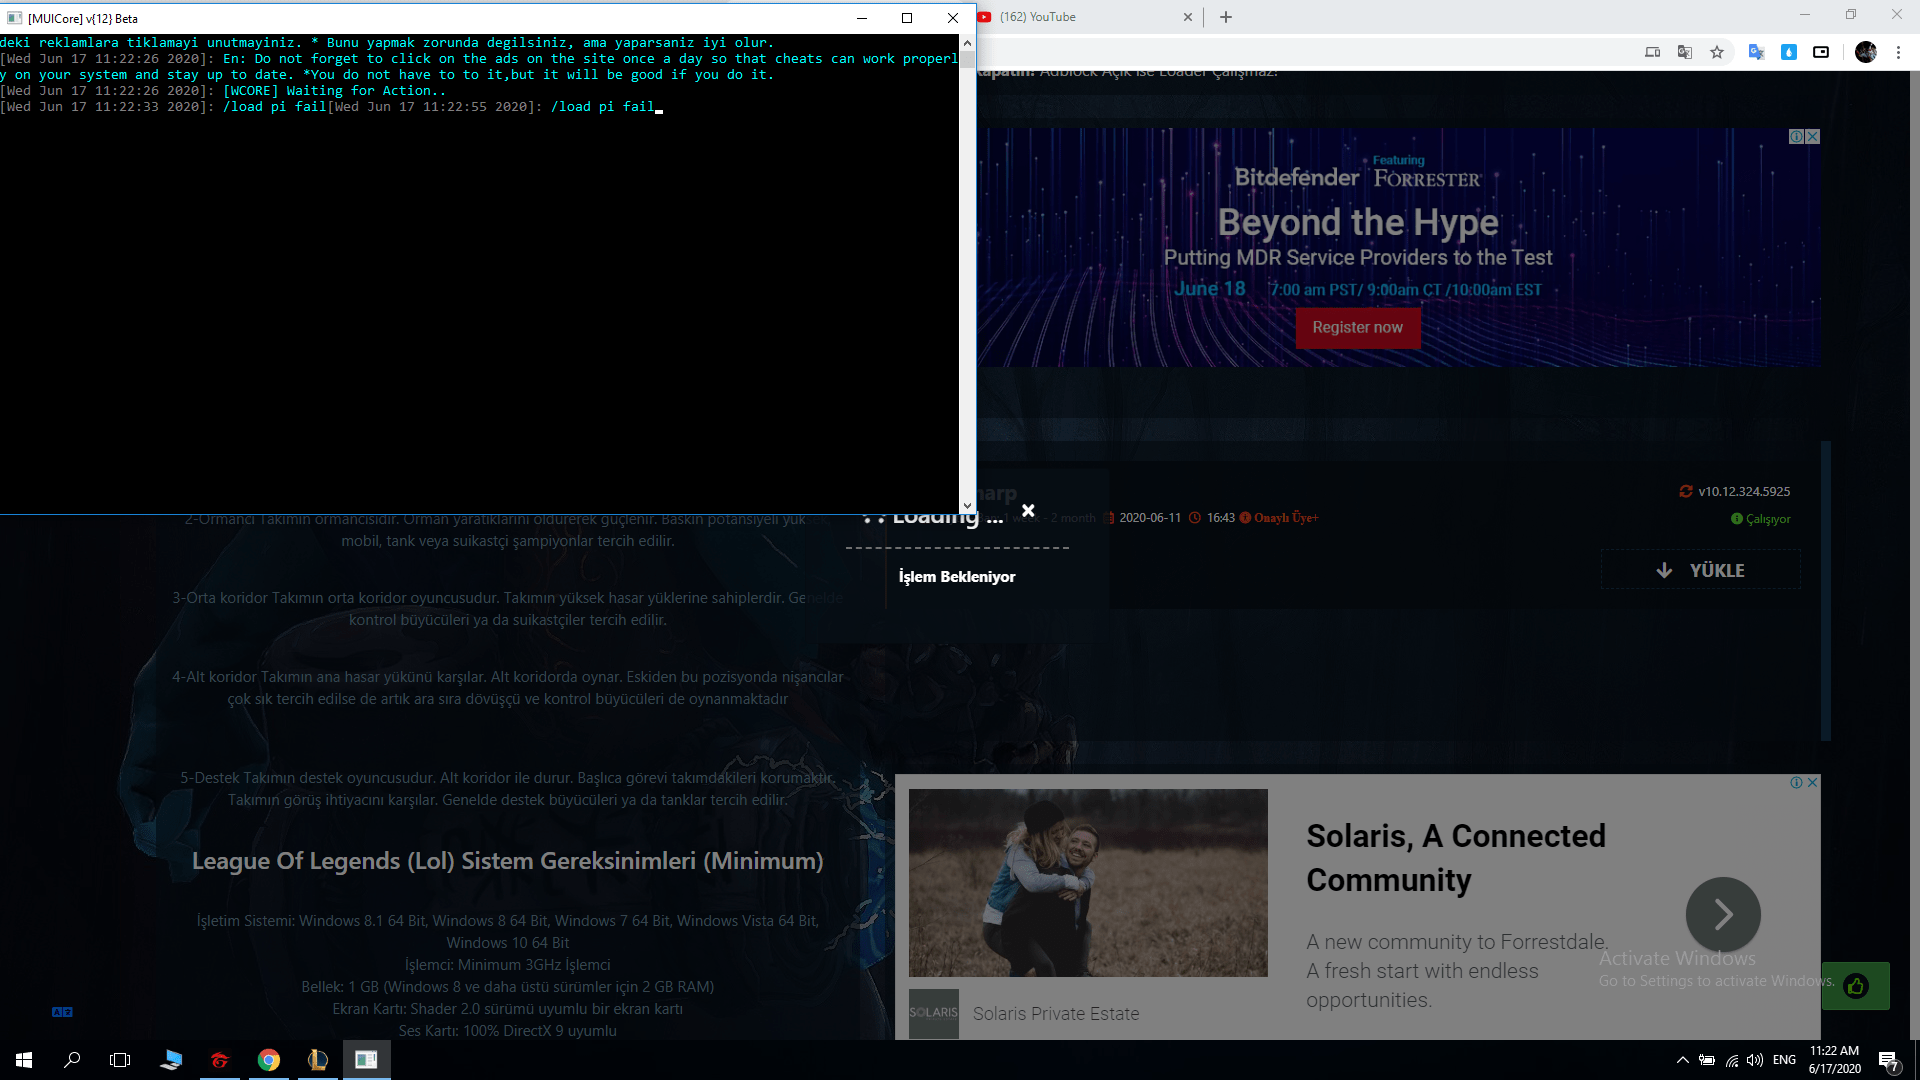Viewport: 1920px width, 1080px height.
Task: Click the Solaris, A Connected Community headline
Action: tap(1456, 857)
